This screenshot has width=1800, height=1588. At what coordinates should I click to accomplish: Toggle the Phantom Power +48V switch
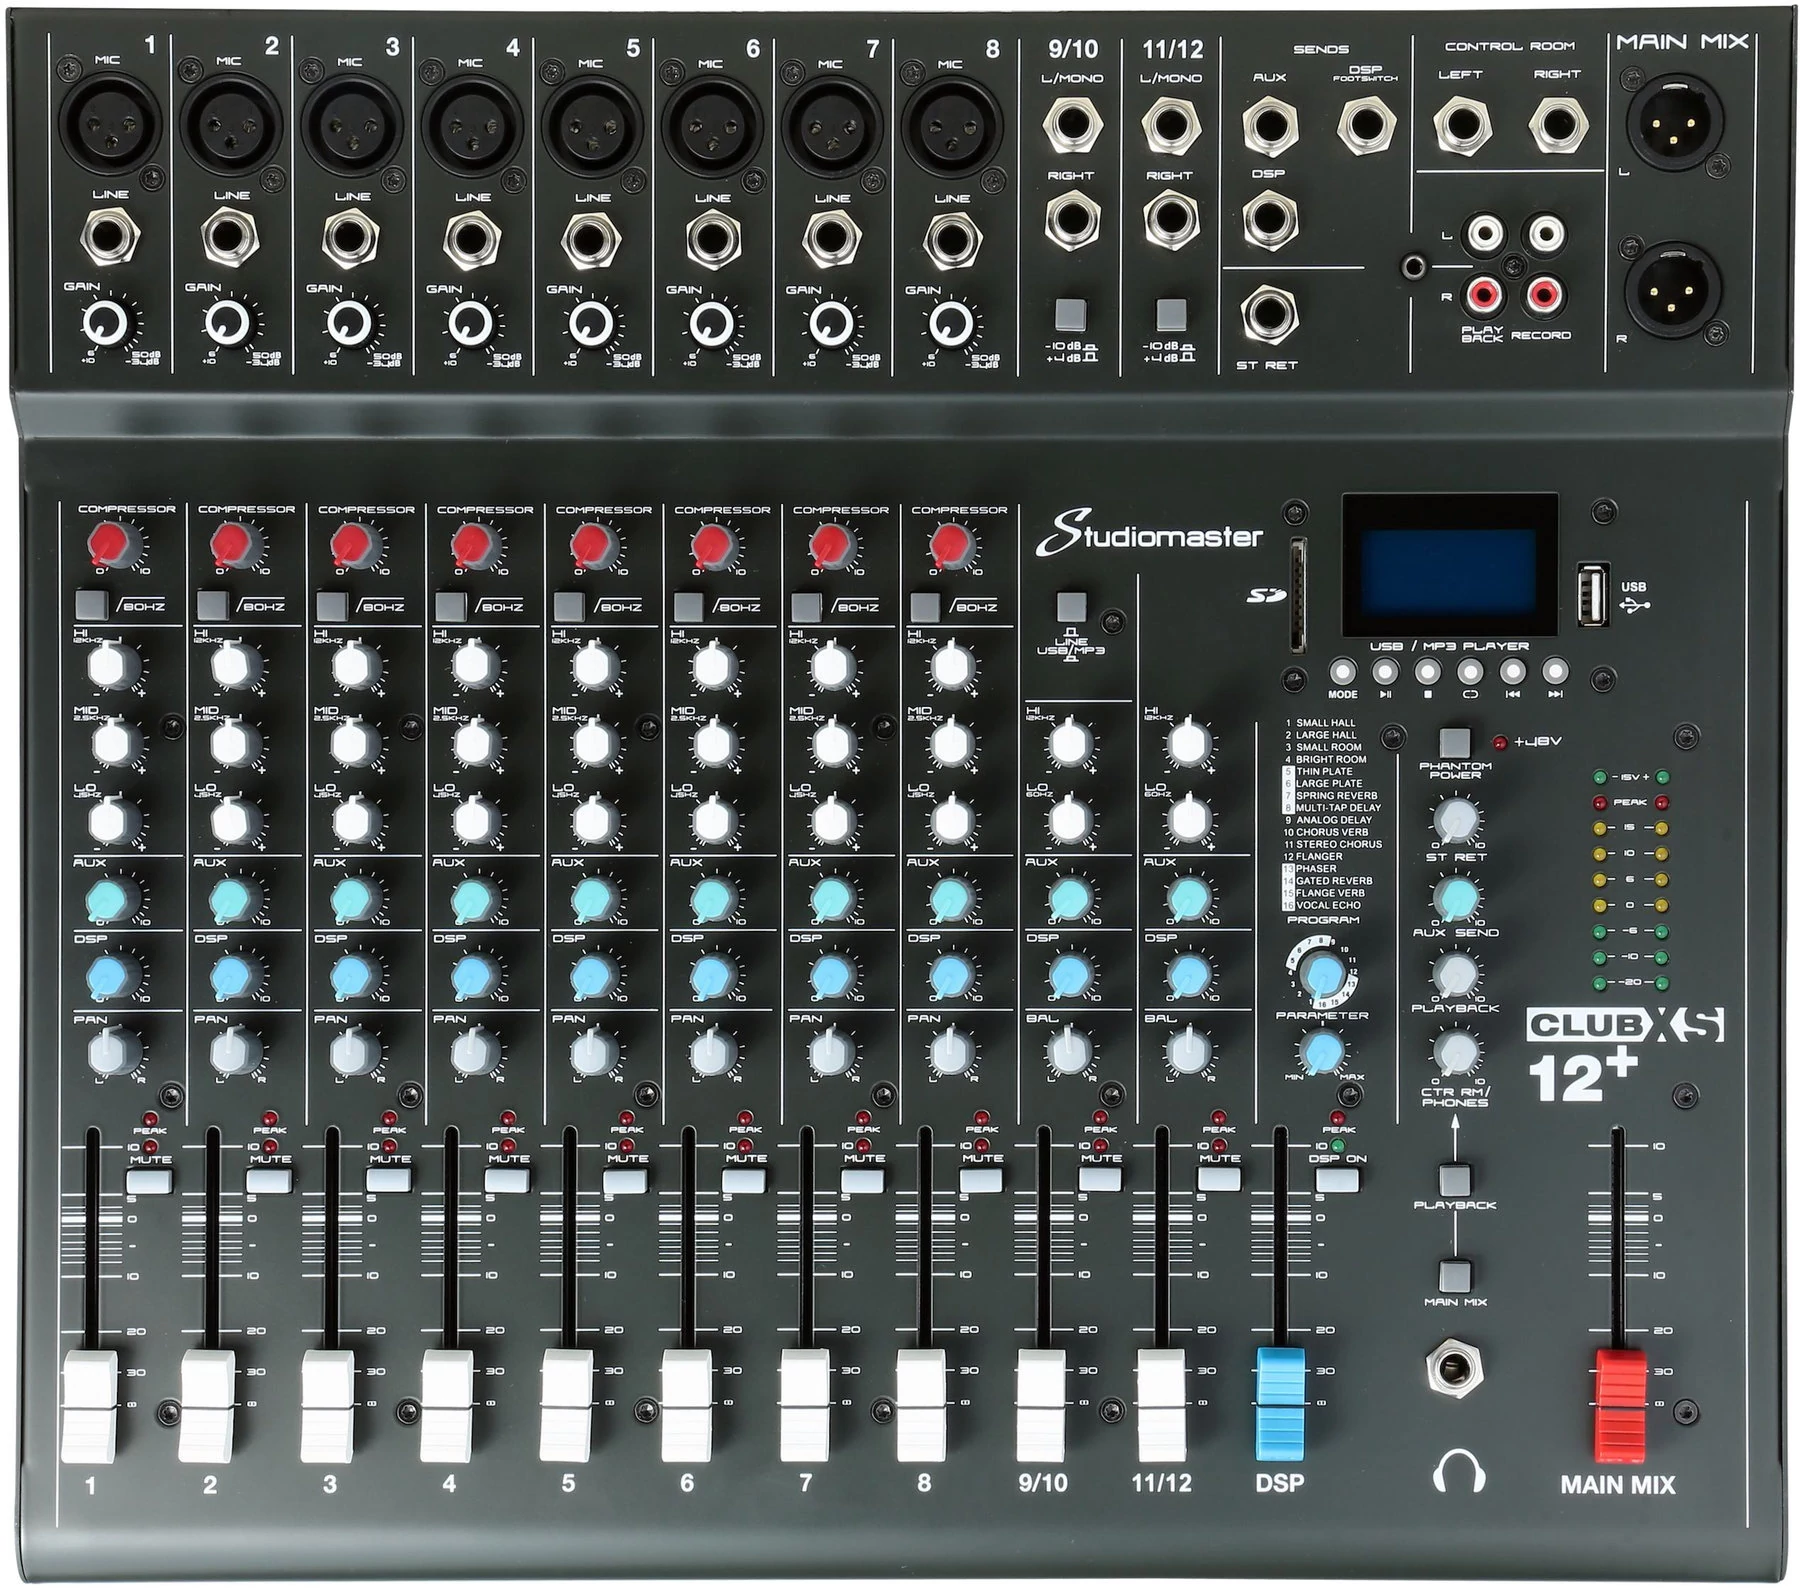[x=1455, y=743]
